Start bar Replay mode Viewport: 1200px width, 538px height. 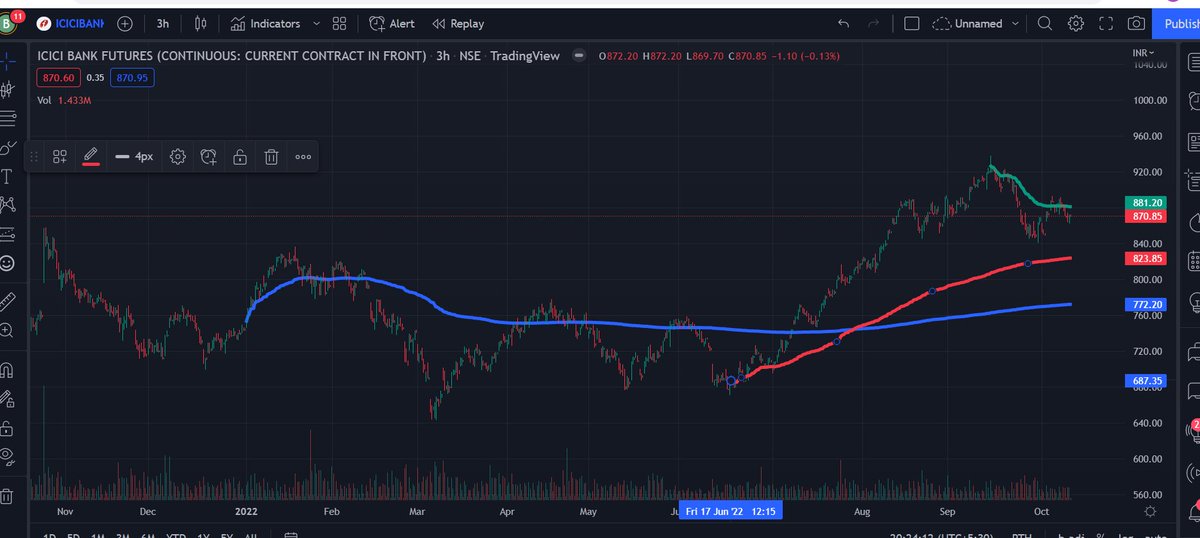(x=458, y=23)
